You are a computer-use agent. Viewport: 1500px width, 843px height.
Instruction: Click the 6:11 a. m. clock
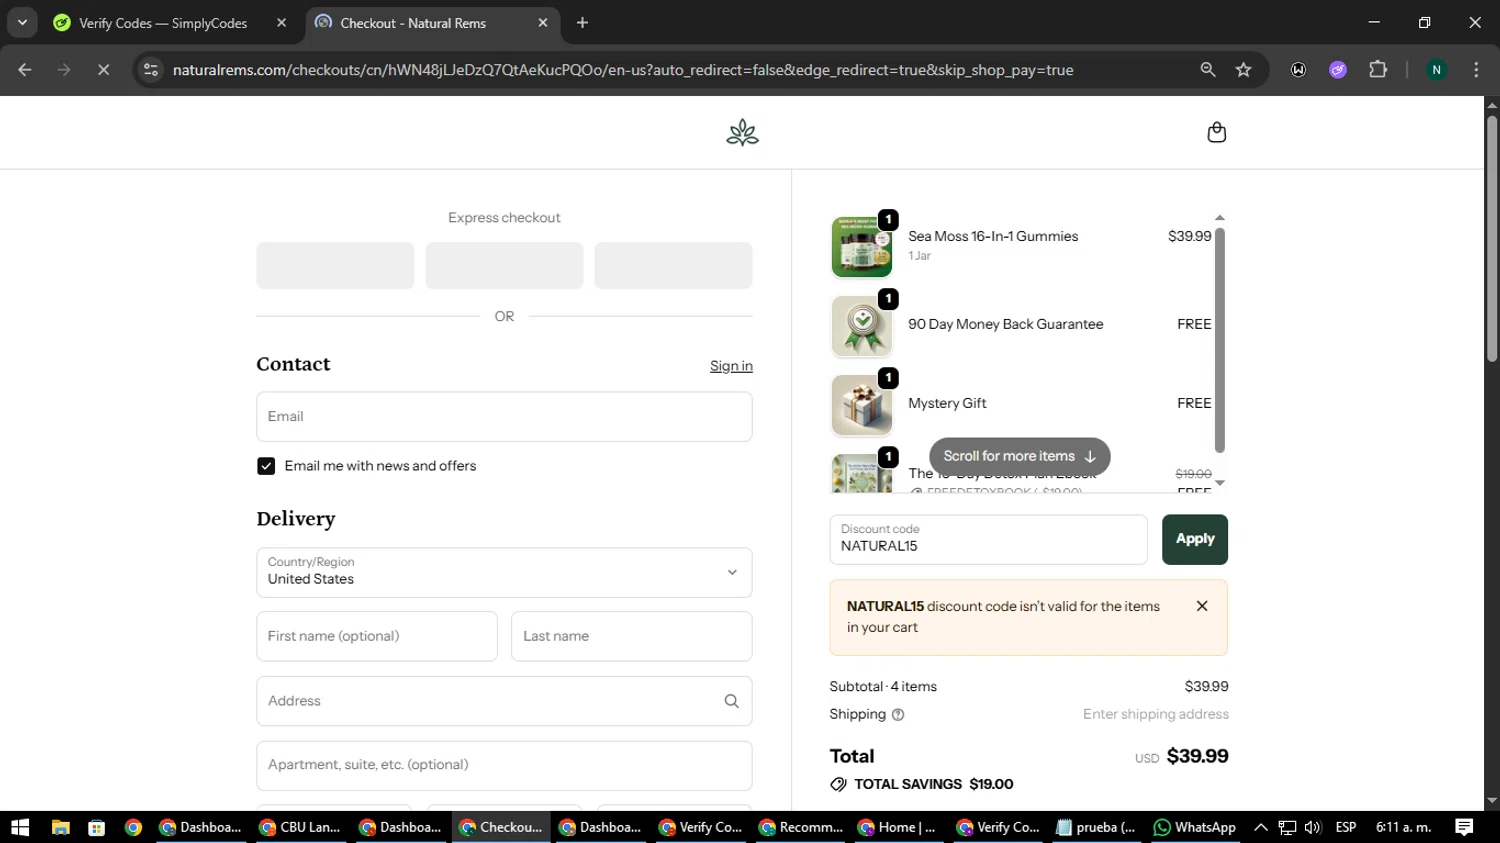pos(1403,827)
